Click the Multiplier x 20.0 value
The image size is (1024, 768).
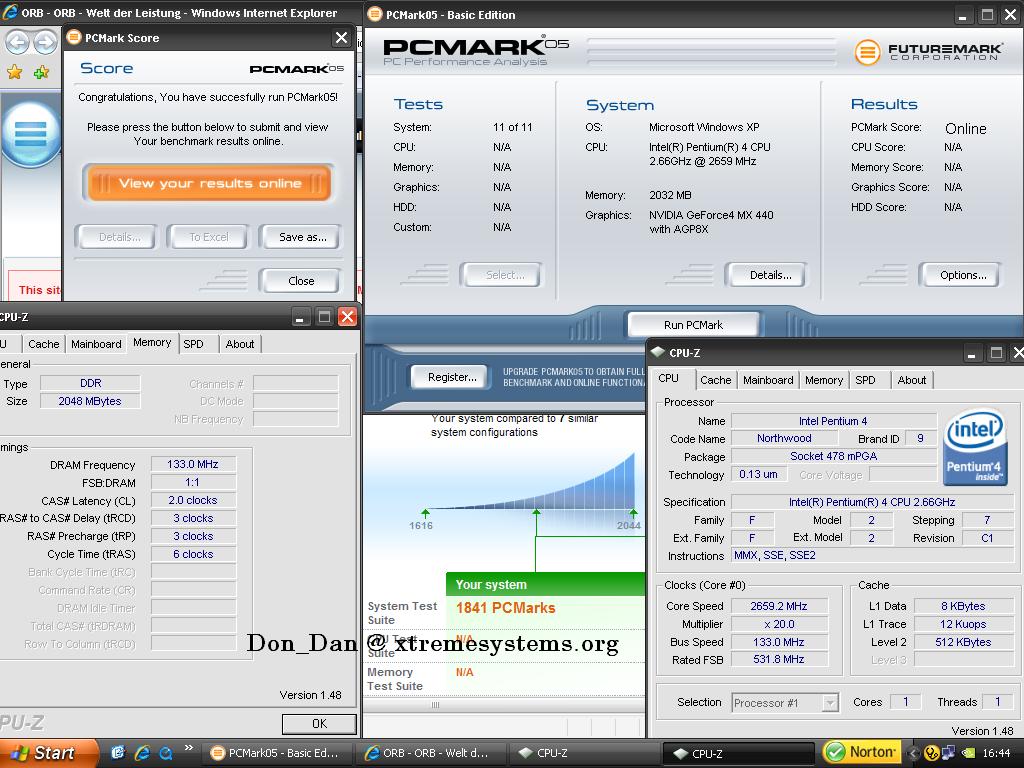point(778,624)
